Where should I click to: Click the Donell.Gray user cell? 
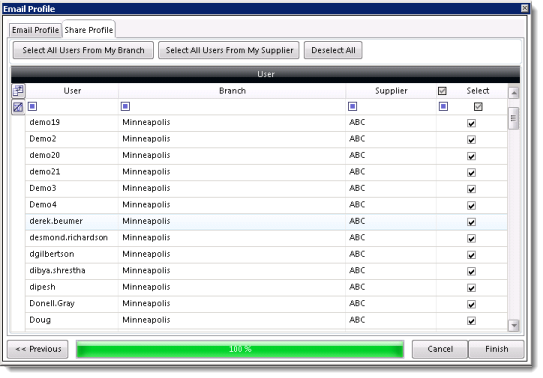pyautogui.click(x=72, y=304)
